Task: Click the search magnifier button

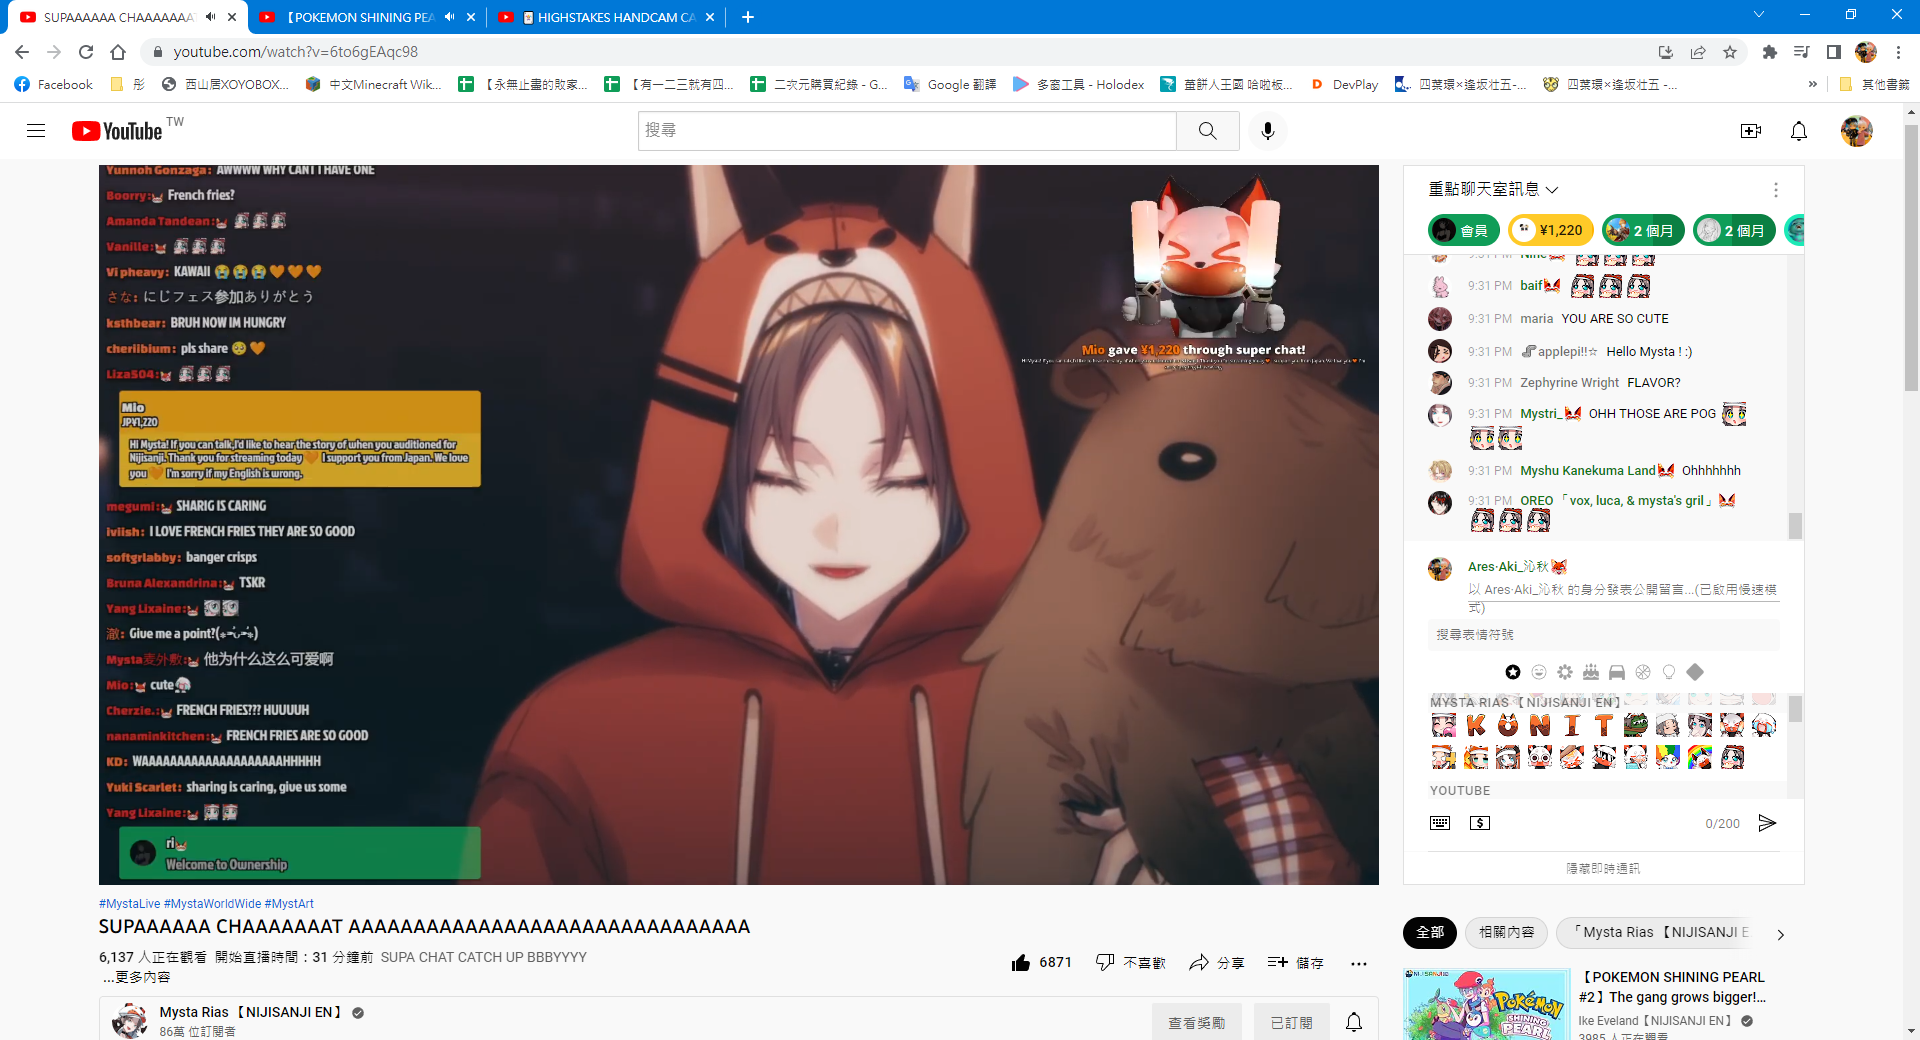Action: tap(1207, 131)
